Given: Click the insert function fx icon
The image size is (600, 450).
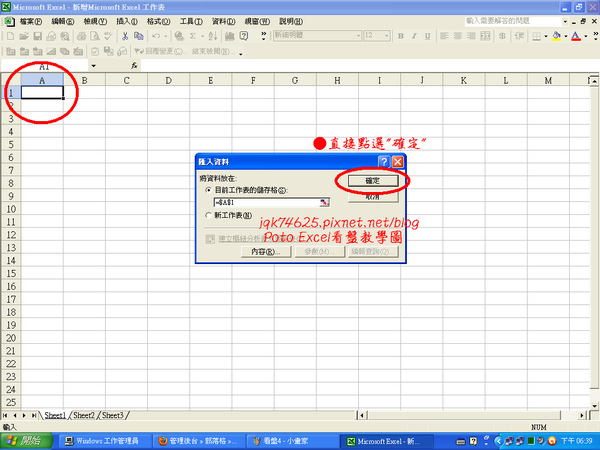Looking at the screenshot, I should point(134,66).
